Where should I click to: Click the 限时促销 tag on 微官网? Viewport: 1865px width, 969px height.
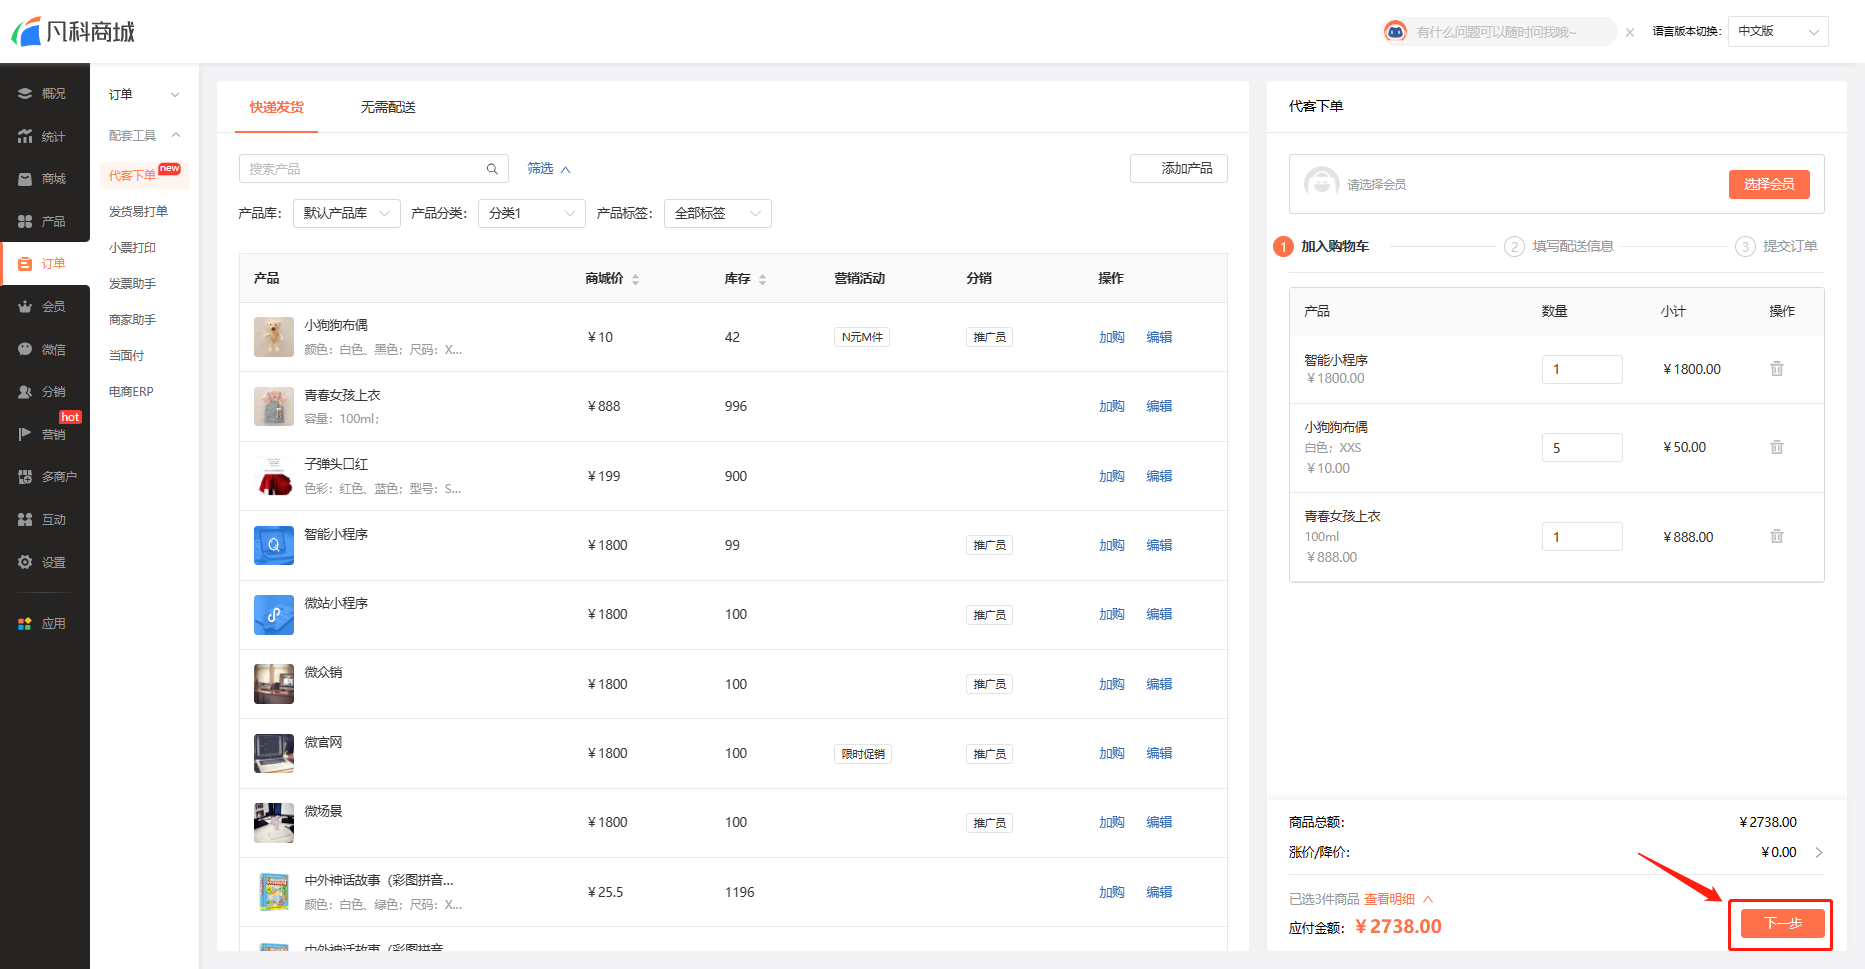tap(863, 754)
